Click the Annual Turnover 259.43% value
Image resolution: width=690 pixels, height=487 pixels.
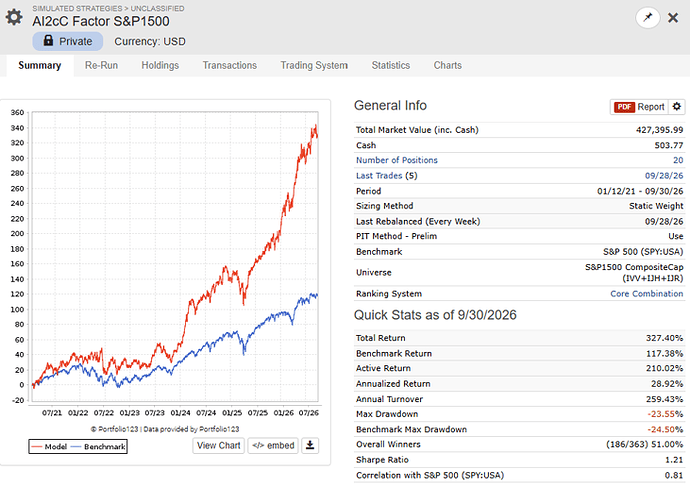(664, 399)
